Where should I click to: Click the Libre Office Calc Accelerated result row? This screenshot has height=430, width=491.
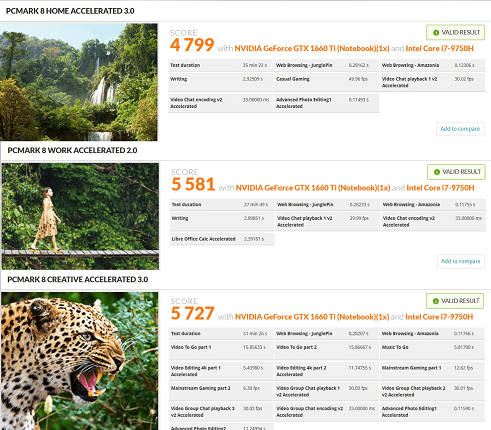point(222,239)
